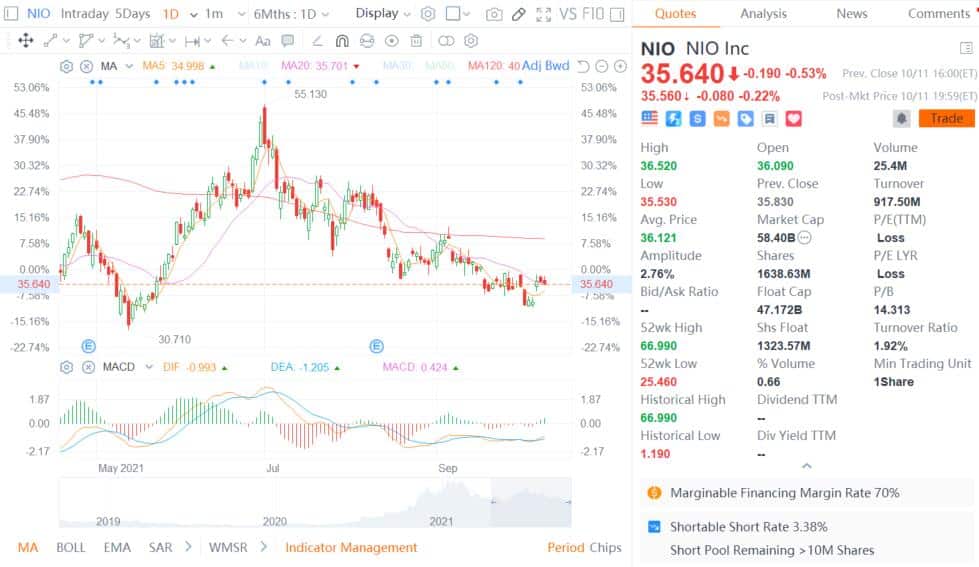The width and height of the screenshot is (979, 567).
Task: Switch to the Analysis tab
Action: point(763,14)
